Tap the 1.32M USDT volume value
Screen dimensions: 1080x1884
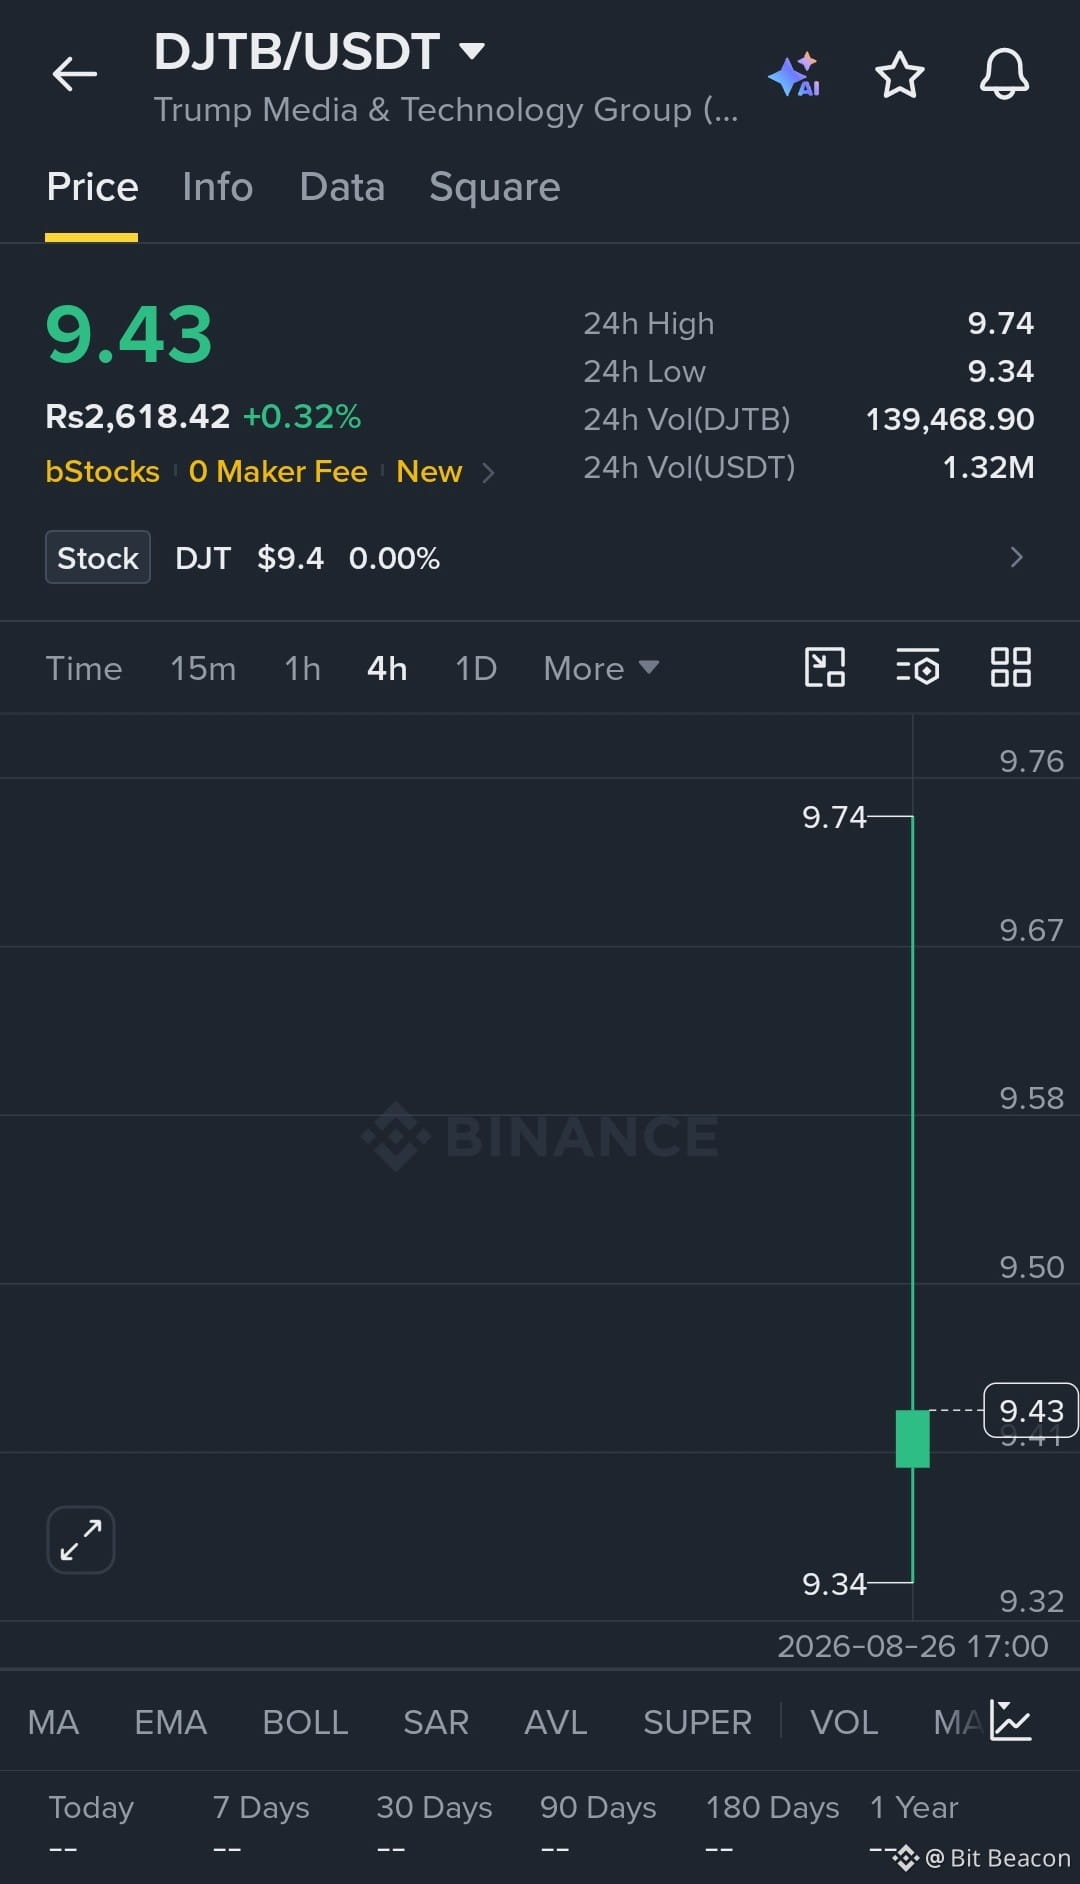[x=989, y=467]
